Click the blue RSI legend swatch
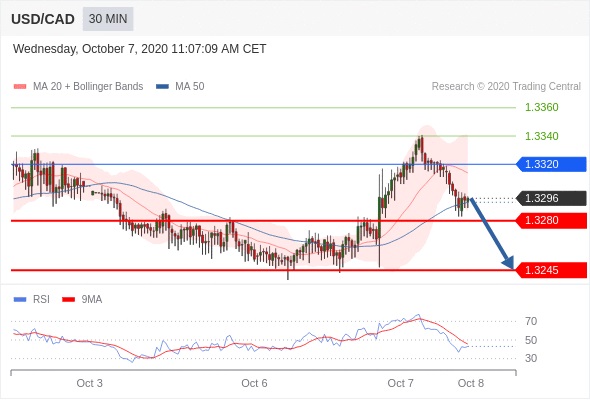Screen dimensions: 590x400 coord(20,300)
